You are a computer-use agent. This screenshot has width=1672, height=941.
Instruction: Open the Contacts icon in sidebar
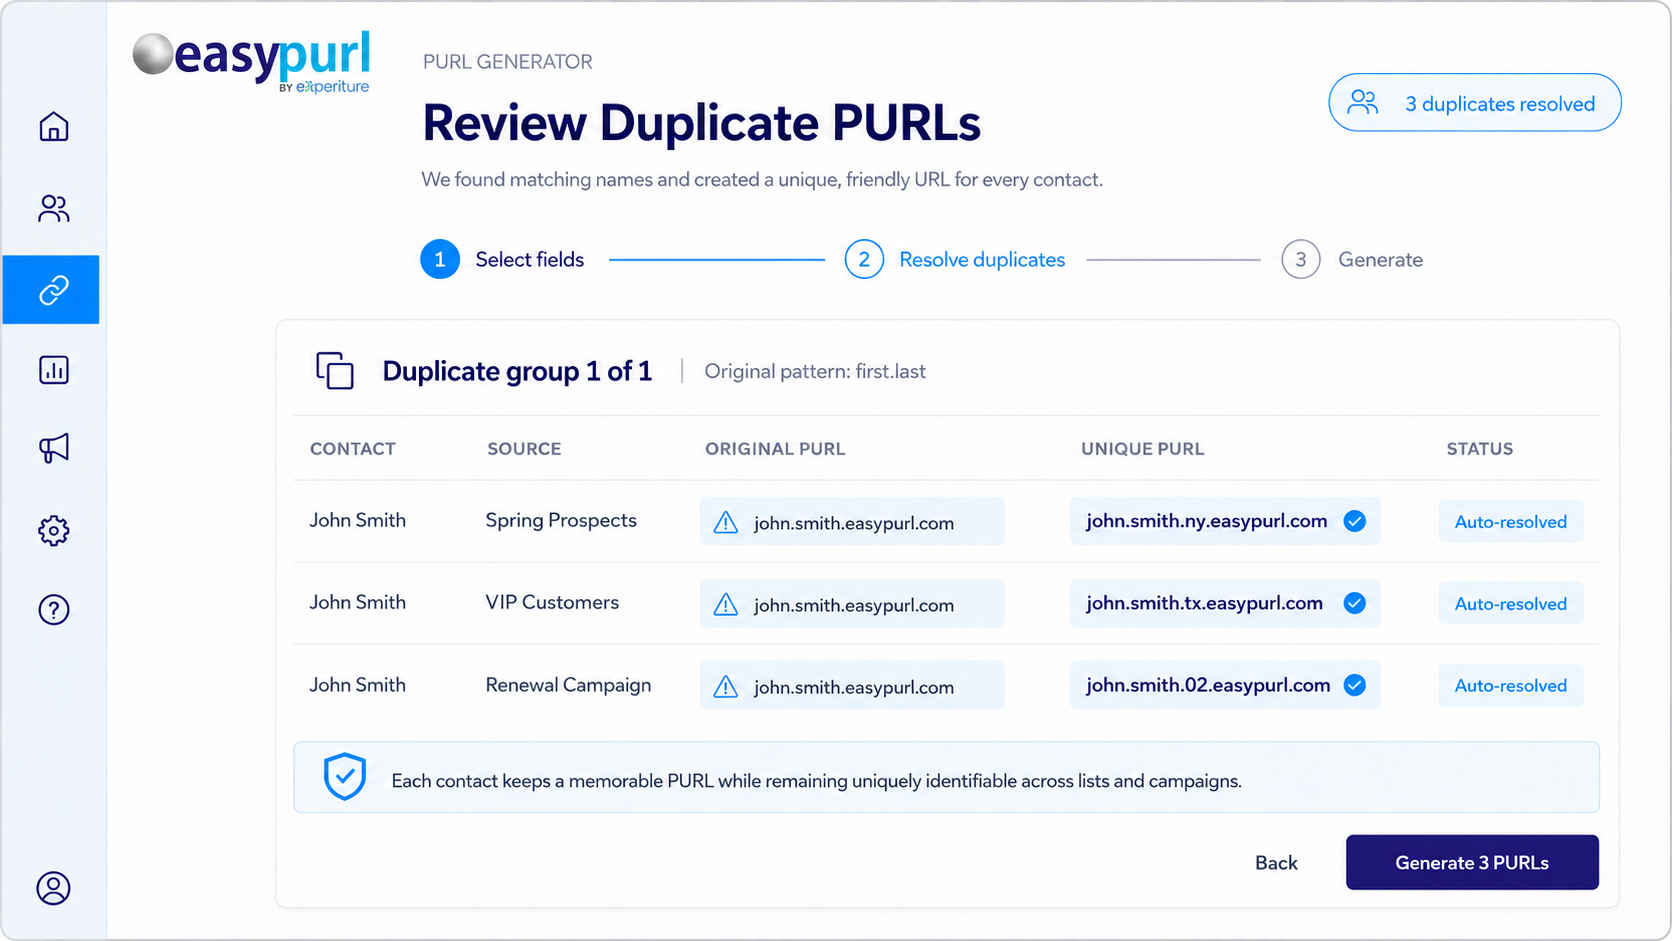pyautogui.click(x=54, y=208)
